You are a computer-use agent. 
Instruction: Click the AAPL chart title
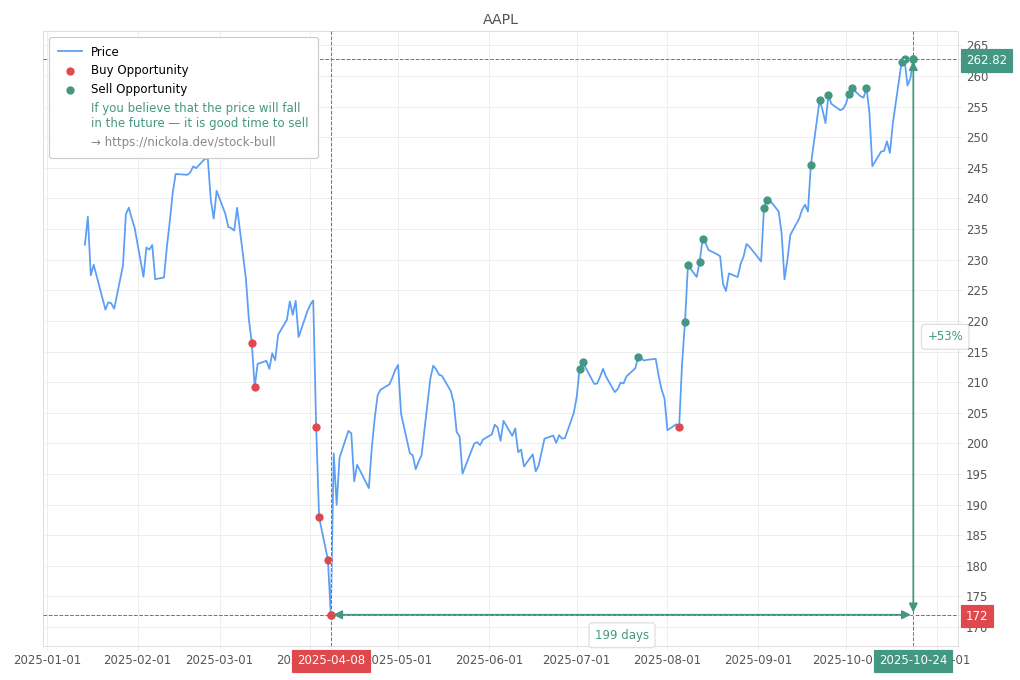[x=500, y=20]
